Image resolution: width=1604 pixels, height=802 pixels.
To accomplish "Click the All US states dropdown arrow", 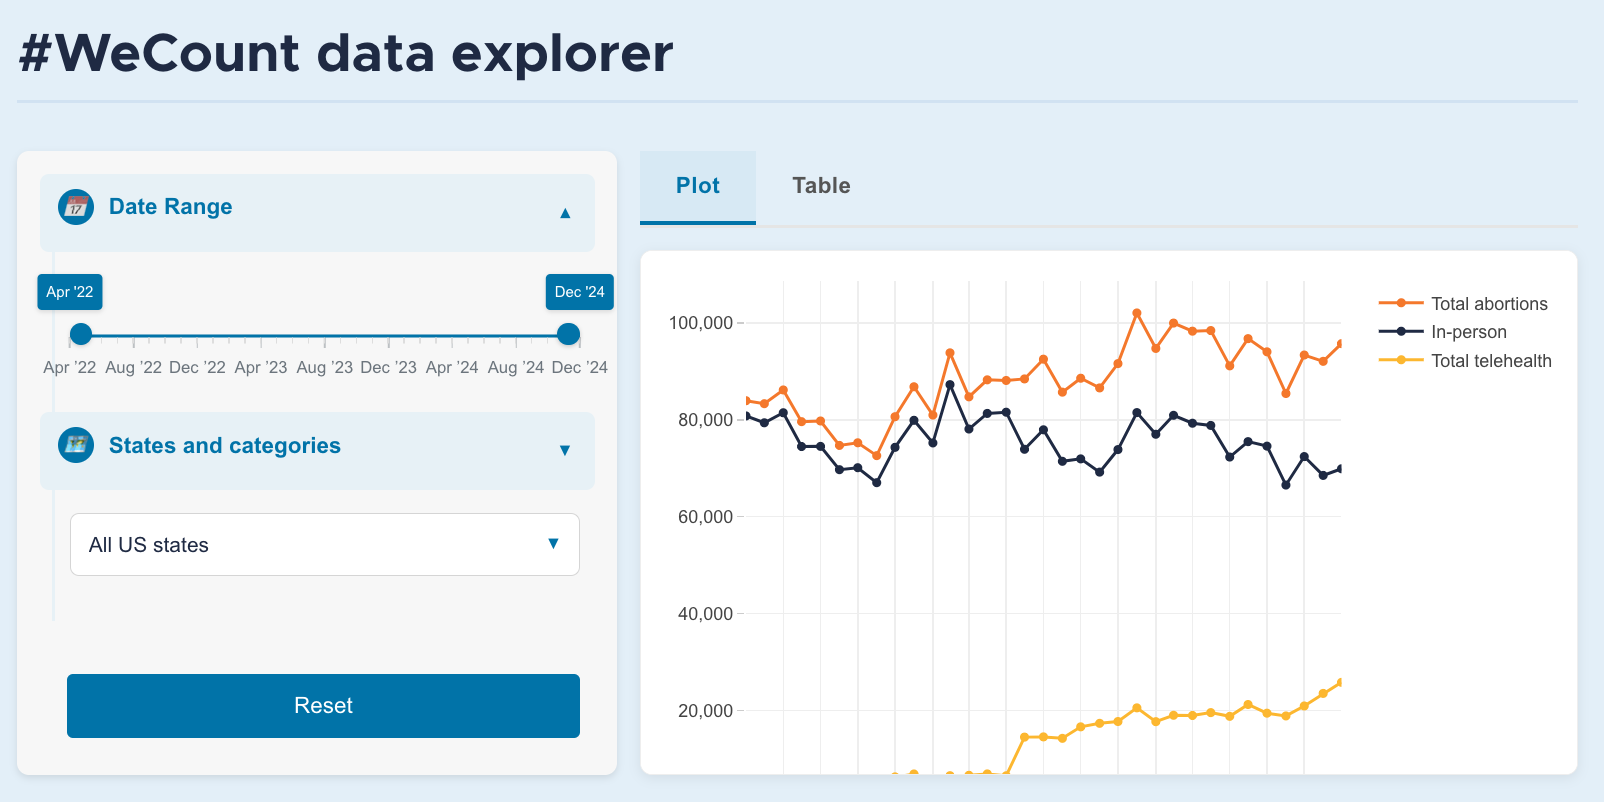I will 553,543.
